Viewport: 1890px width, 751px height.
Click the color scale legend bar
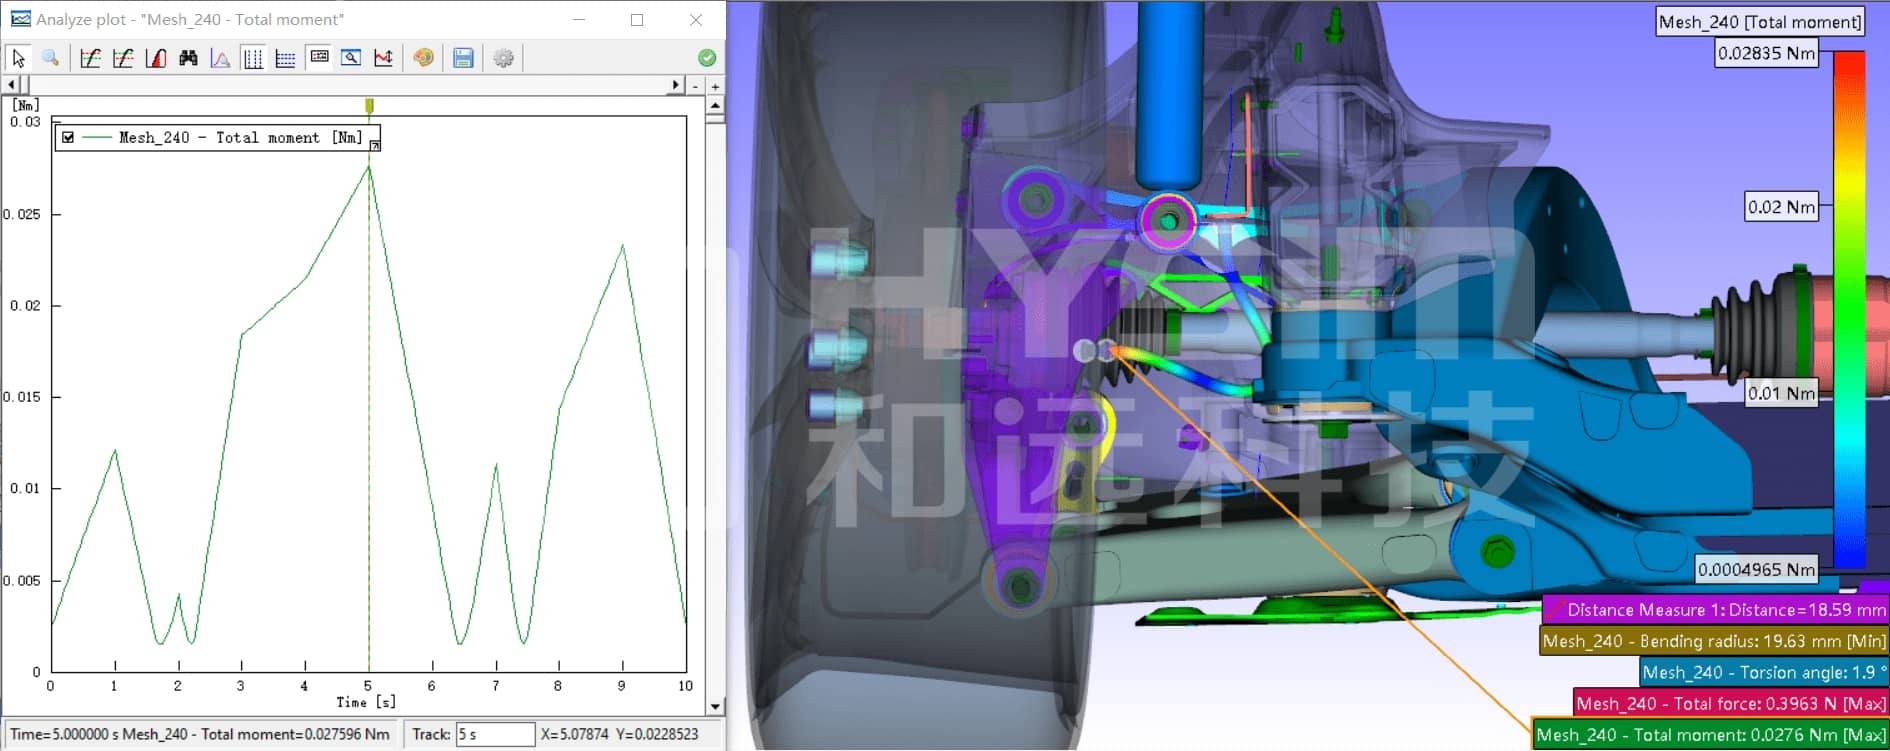click(x=1849, y=310)
